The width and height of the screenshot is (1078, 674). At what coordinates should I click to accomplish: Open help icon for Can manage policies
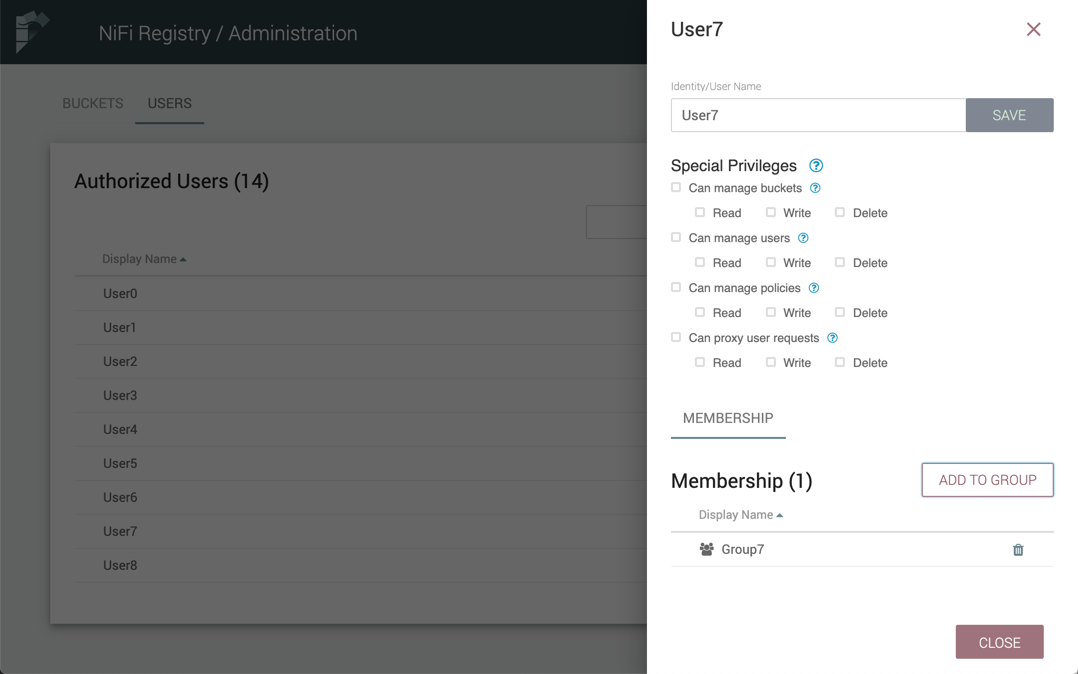[x=814, y=288]
